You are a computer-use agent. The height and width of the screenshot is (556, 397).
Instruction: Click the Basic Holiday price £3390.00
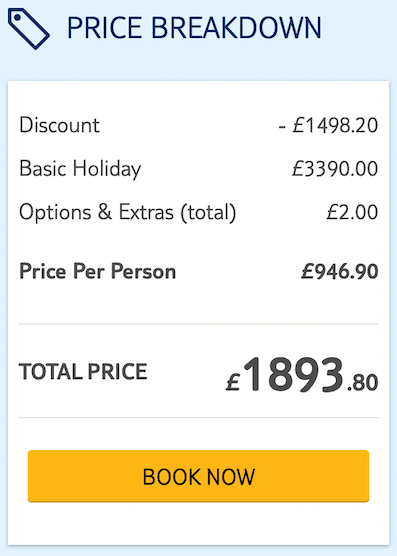[x=335, y=169]
